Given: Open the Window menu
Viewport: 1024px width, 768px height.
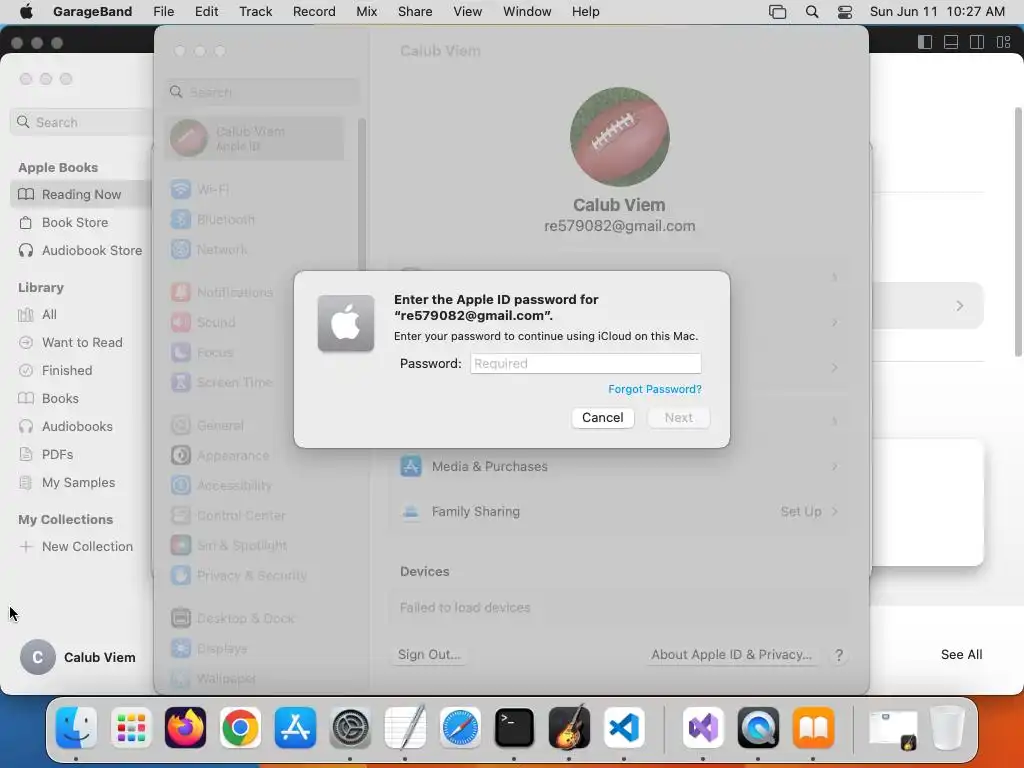Looking at the screenshot, I should 527,12.
